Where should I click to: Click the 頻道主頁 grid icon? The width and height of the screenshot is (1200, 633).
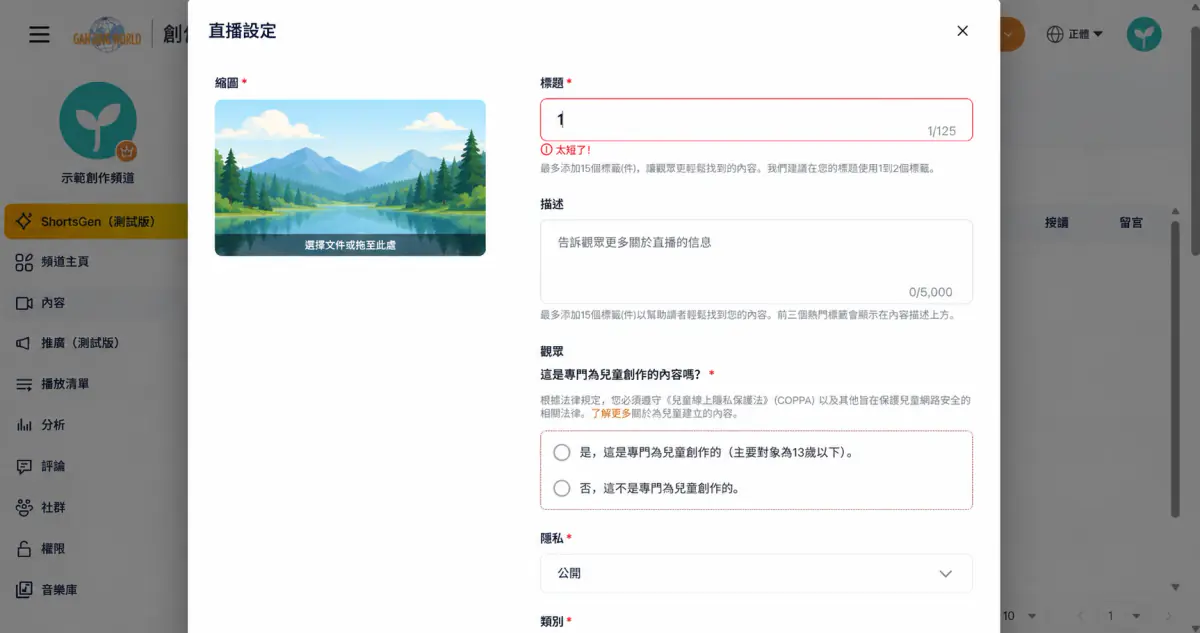coord(25,262)
